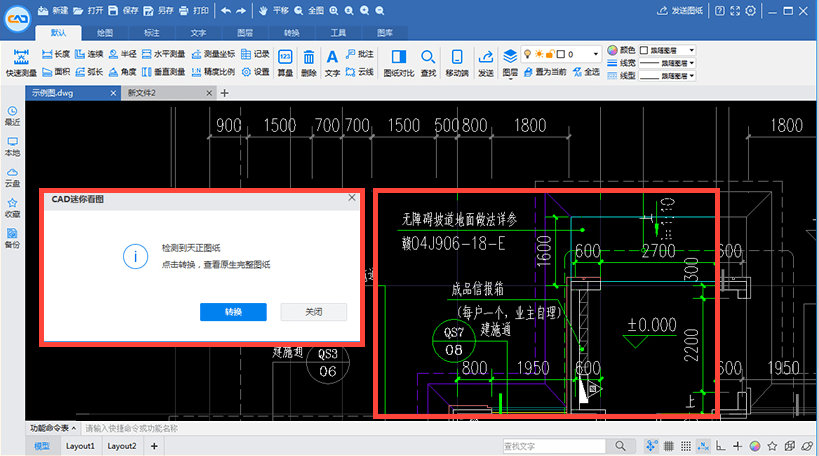Toggle grid display in status bar
819x456 pixels.
click(x=669, y=446)
